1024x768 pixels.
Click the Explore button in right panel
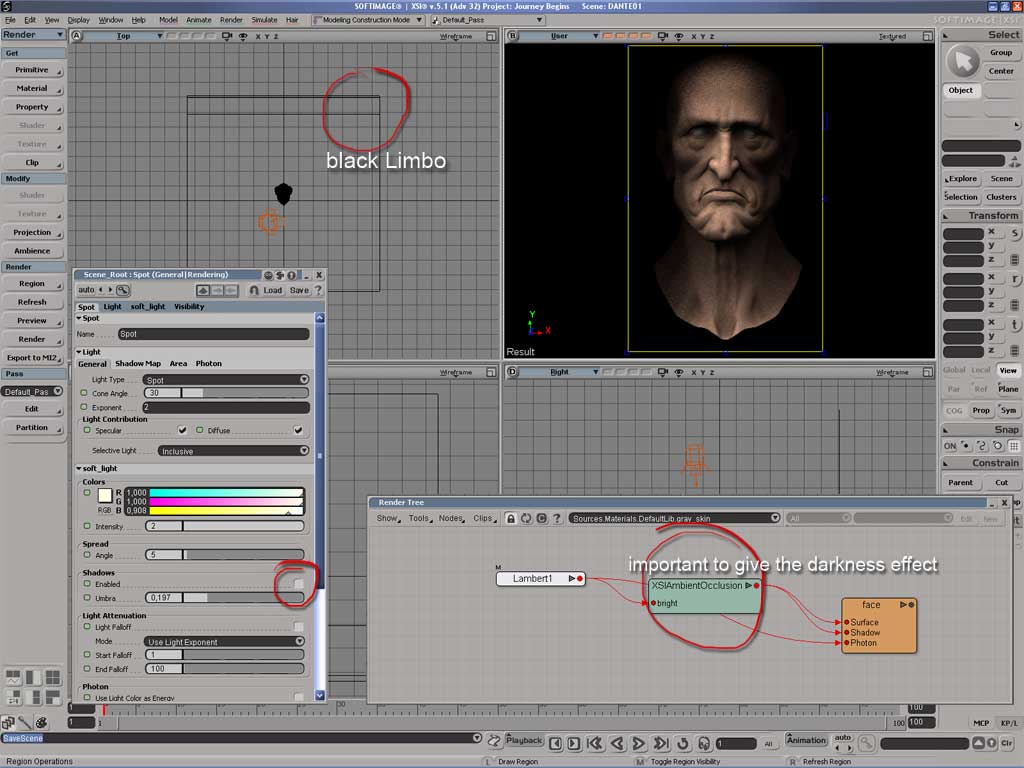tap(961, 178)
